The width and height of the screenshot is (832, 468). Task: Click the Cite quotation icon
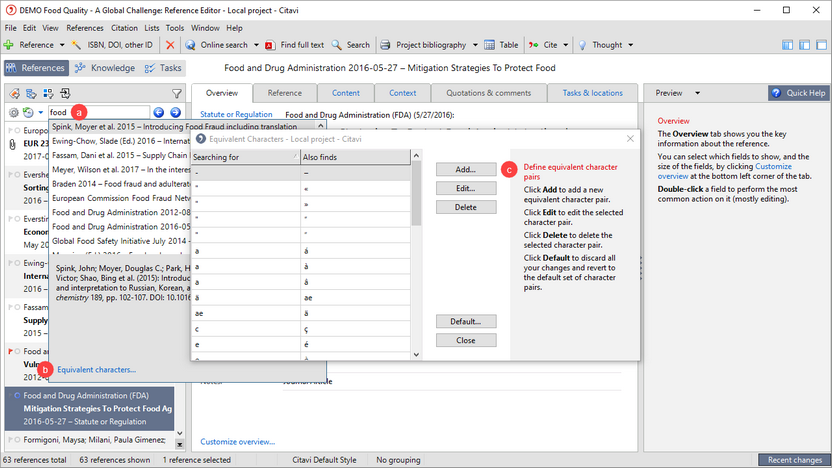pyautogui.click(x=533, y=45)
